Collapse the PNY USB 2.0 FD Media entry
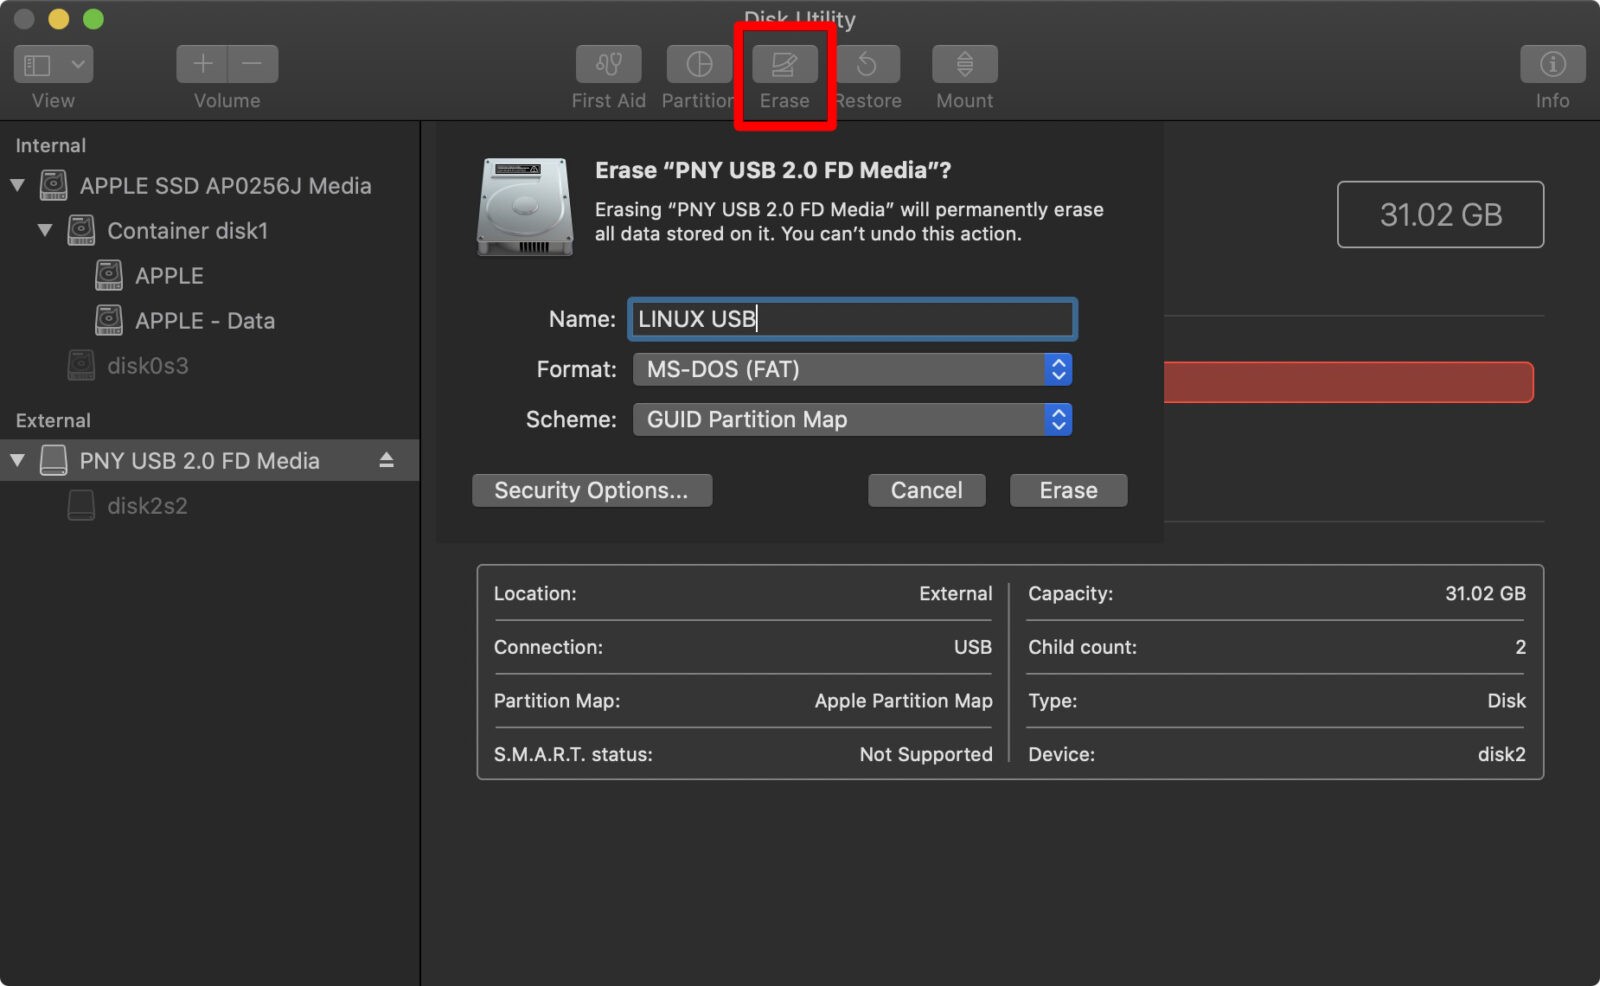The width and height of the screenshot is (1600, 986). [17, 460]
